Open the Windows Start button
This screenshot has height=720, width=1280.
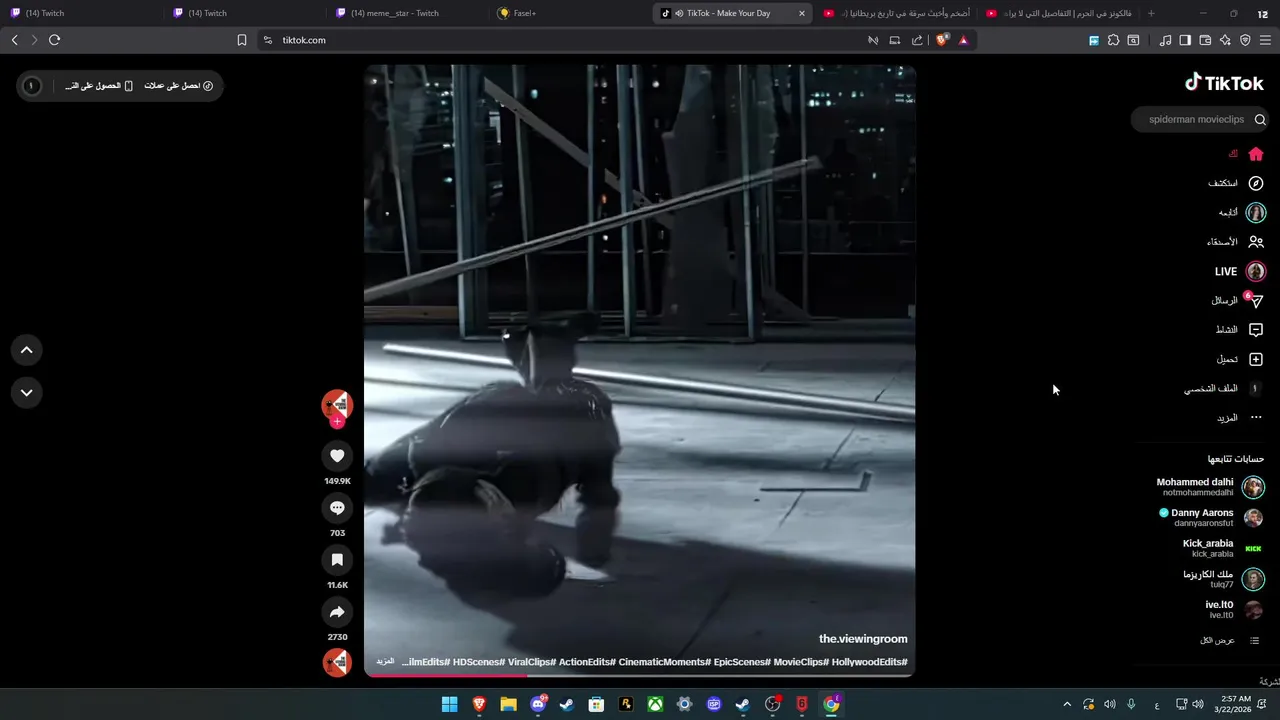(x=449, y=704)
